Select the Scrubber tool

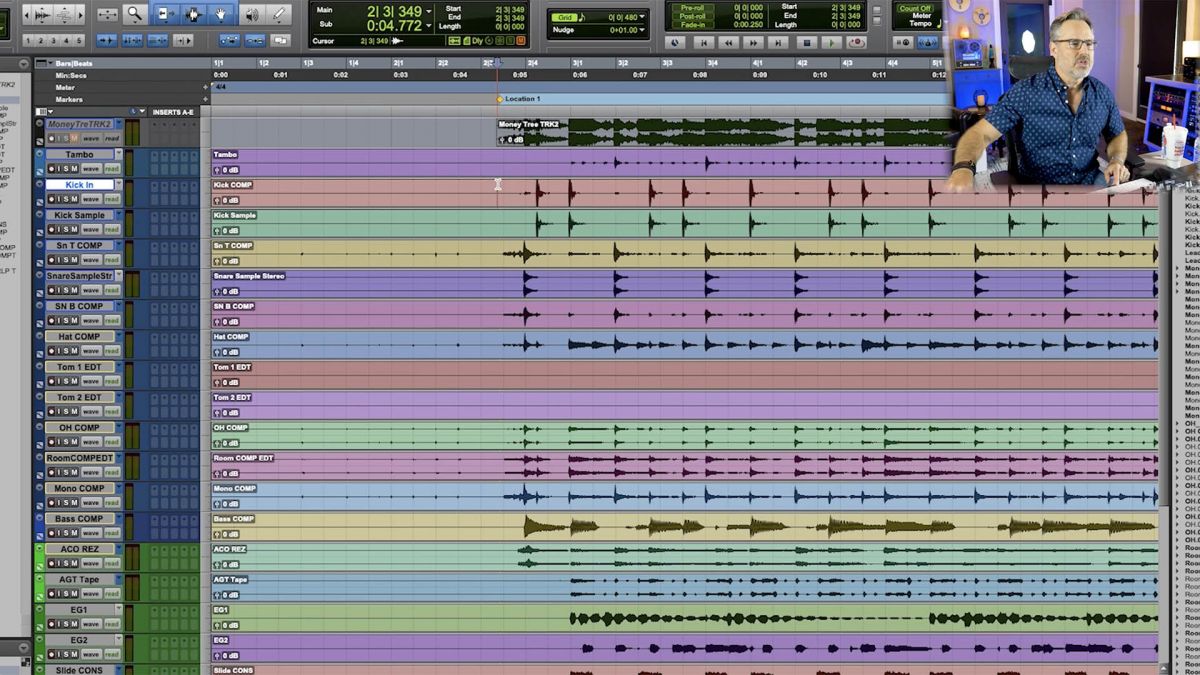point(250,13)
